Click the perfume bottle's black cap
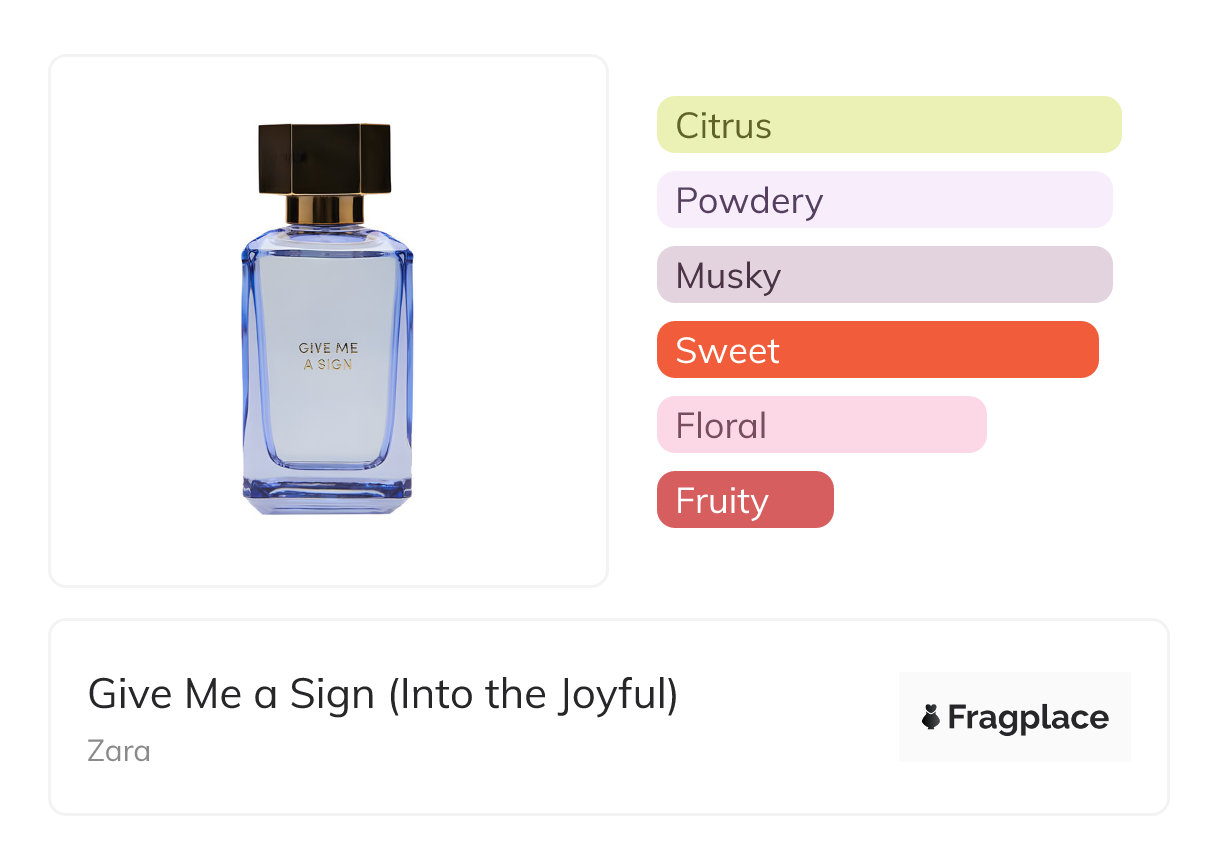This screenshot has width=1218, height=864. (x=324, y=158)
